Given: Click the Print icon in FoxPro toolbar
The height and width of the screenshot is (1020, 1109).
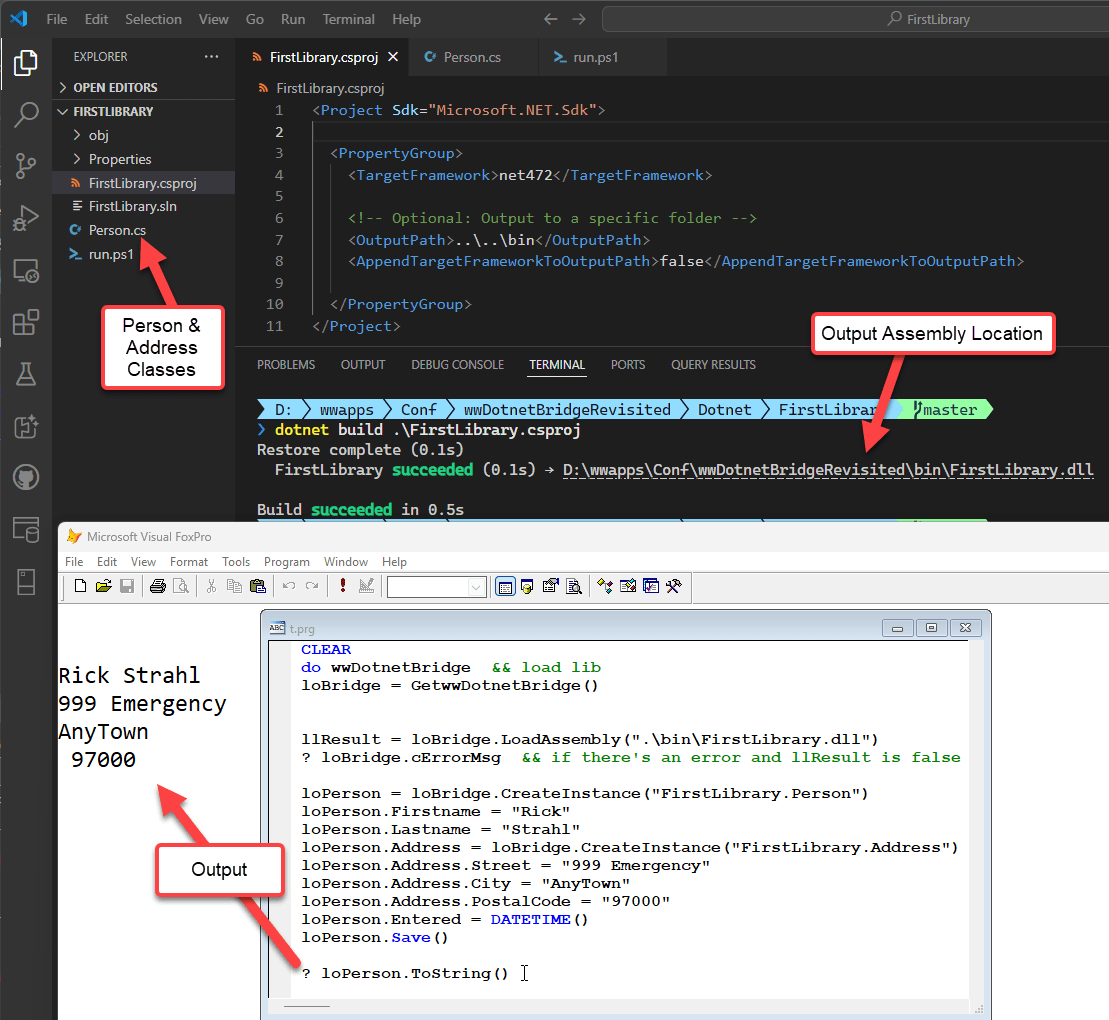Looking at the screenshot, I should coord(157,587).
